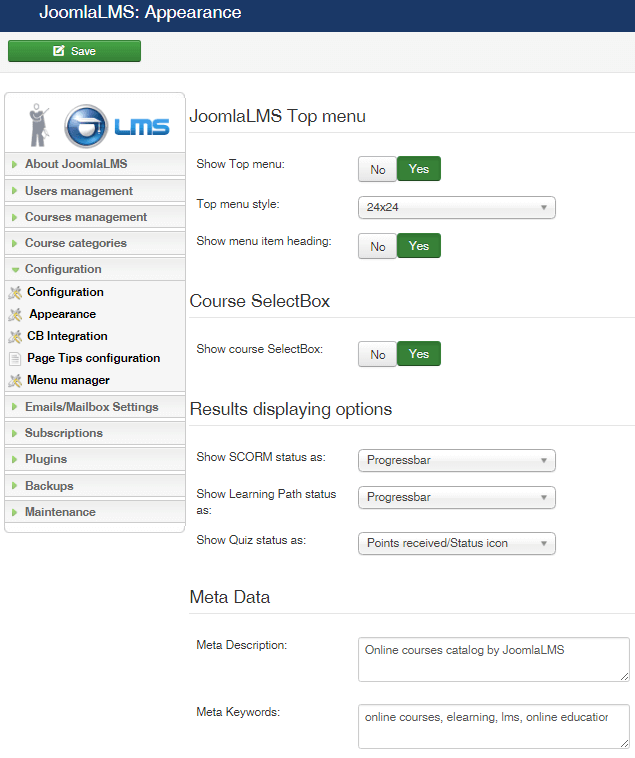This screenshot has width=635, height=758.
Task: Open the Courses management menu
Action: 95,217
